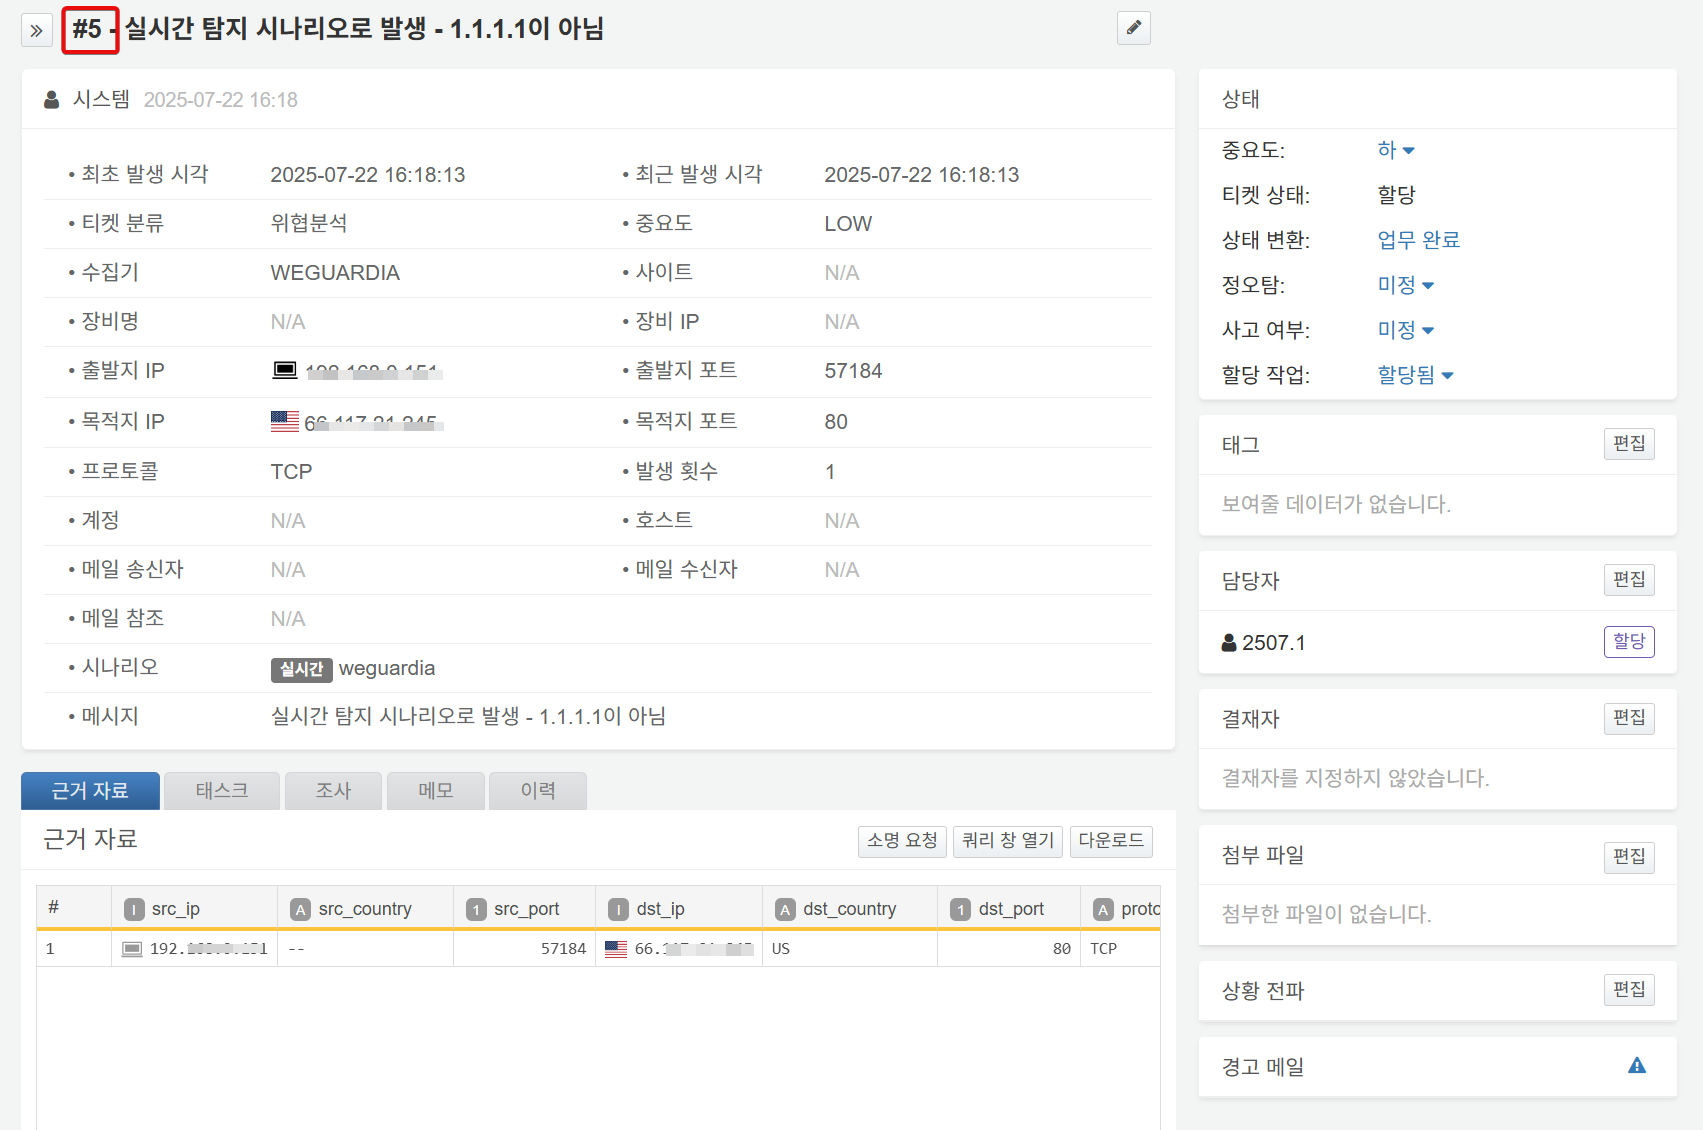Click the warning triangle in 경고 메일
Image resolution: width=1703 pixels, height=1130 pixels.
[1636, 1066]
